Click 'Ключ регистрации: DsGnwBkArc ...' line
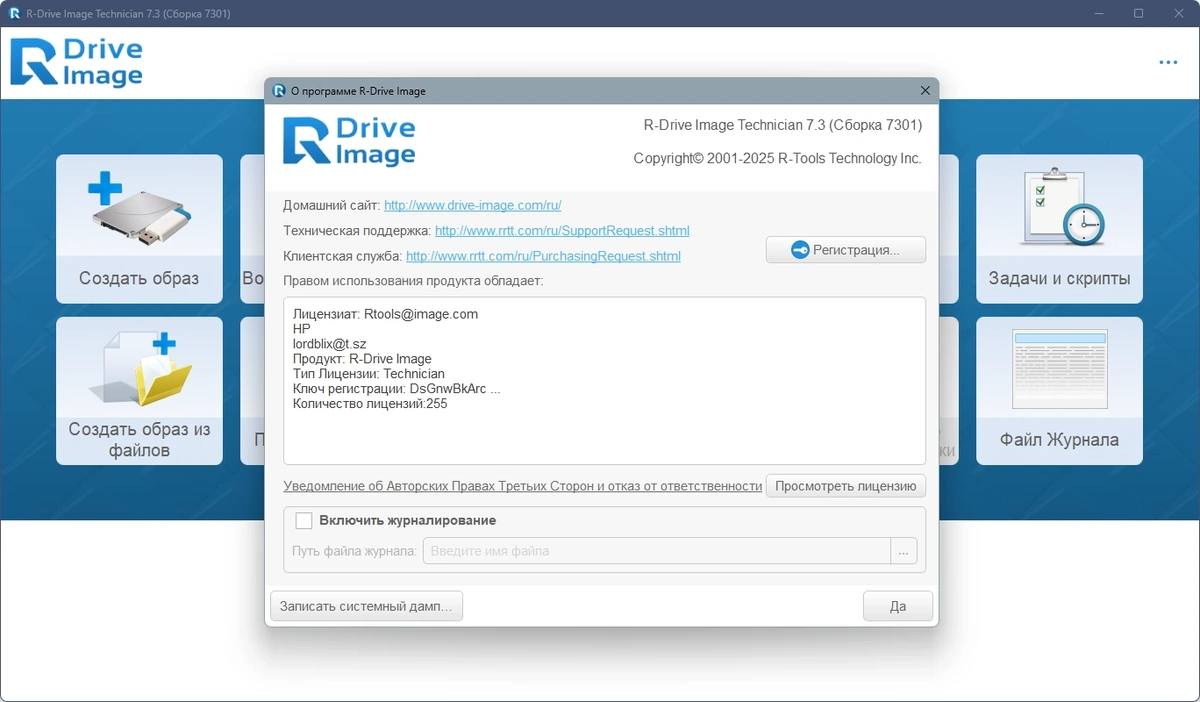The width and height of the screenshot is (1200, 702). pyautogui.click(x=397, y=389)
